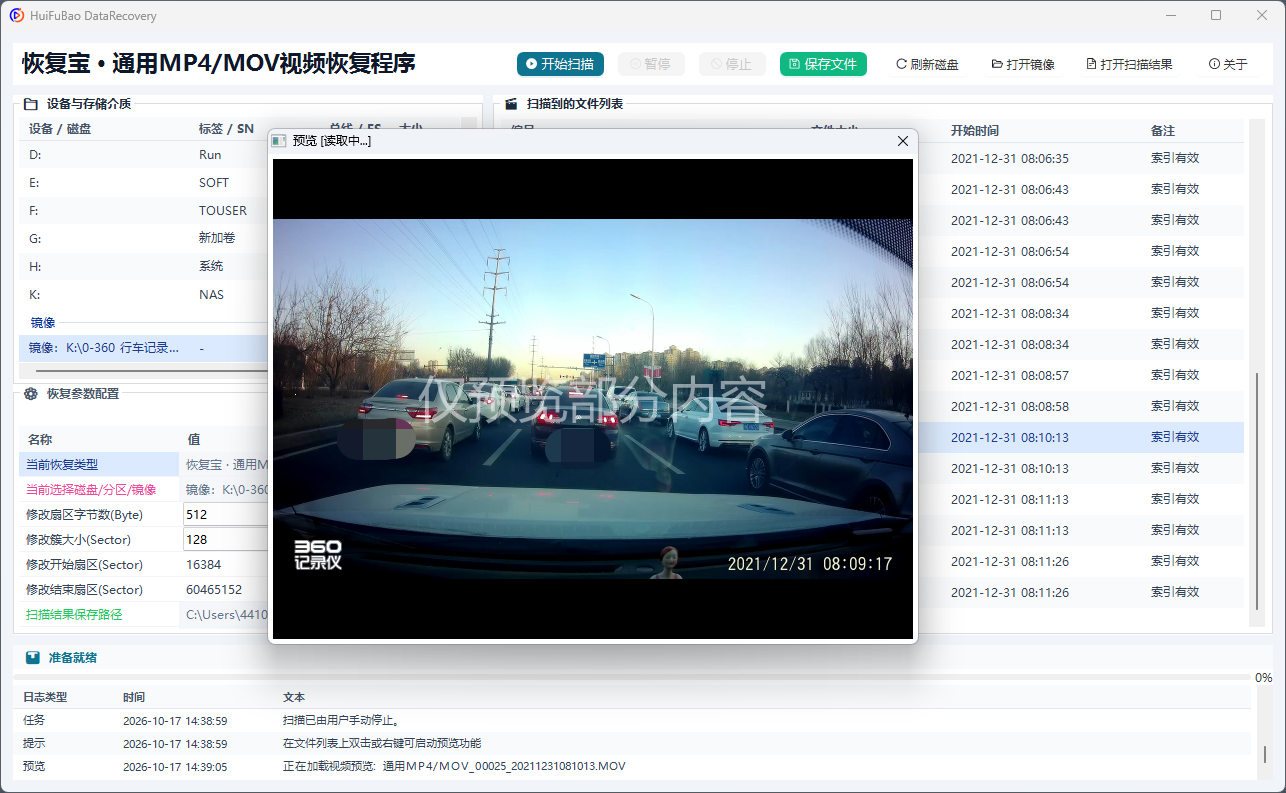Select file row starting 08:08:57

pyautogui.click(x=1081, y=375)
